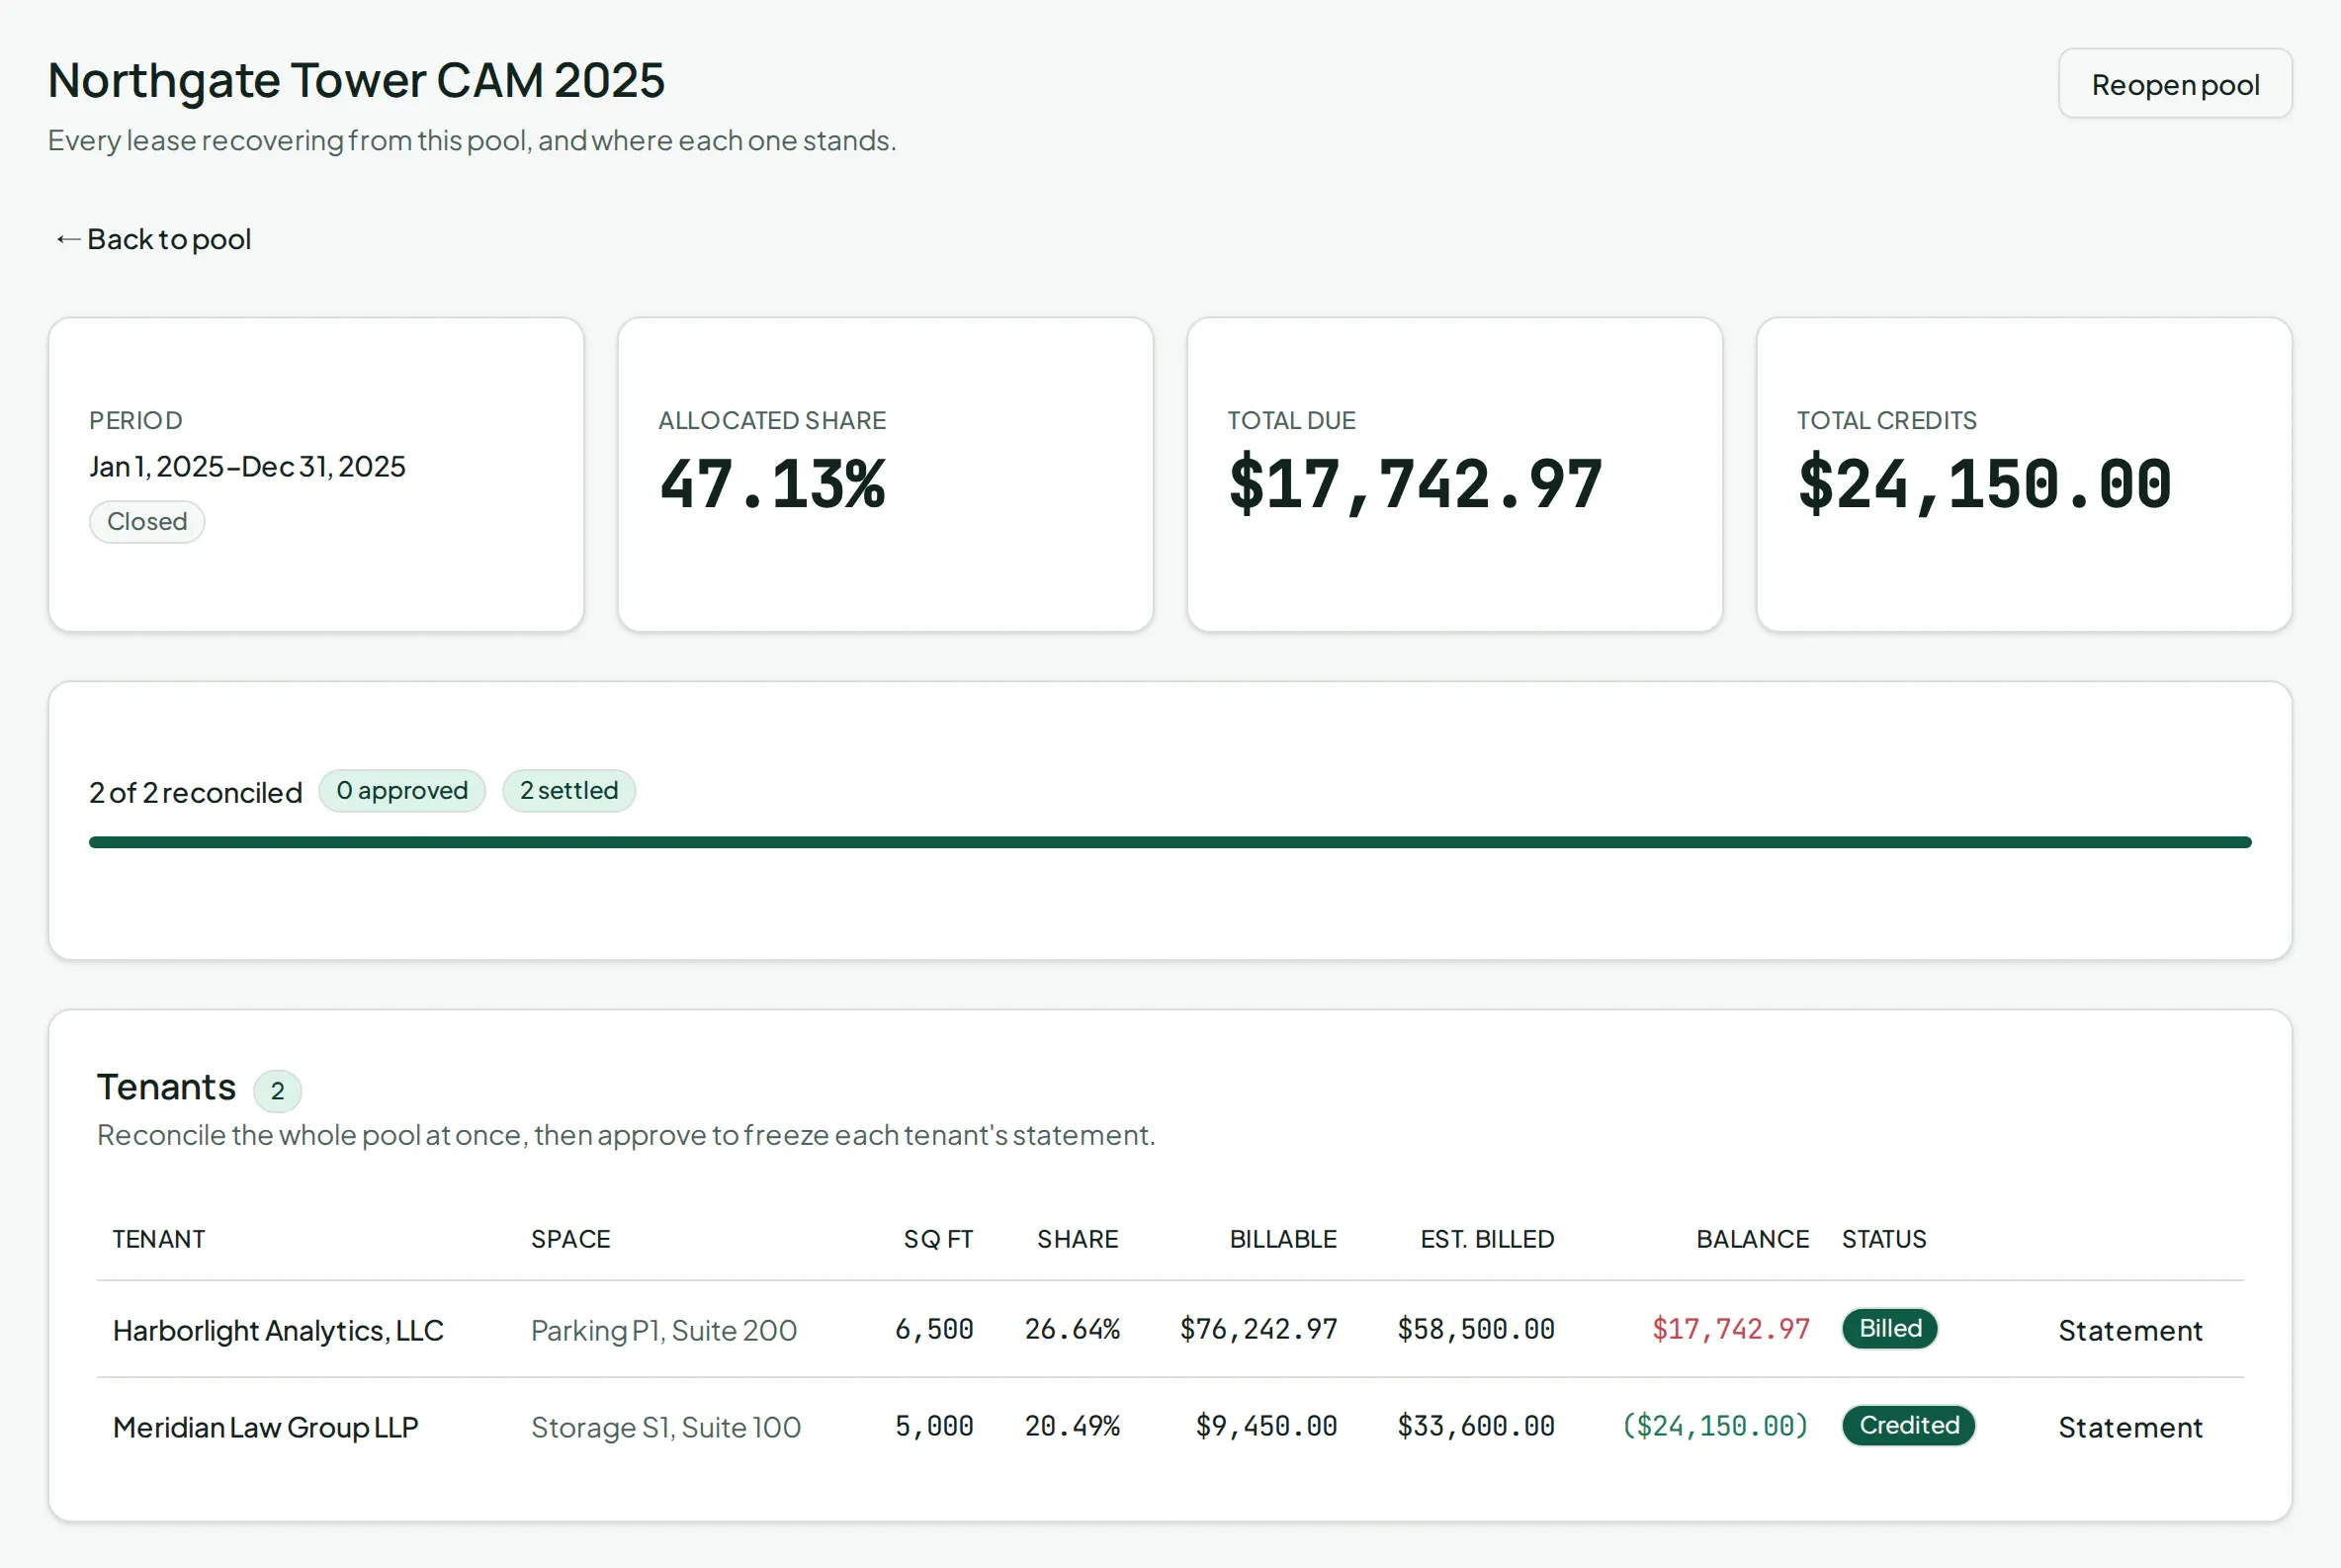This screenshot has height=1568, width=2341.
Task: Click the Credited status pill
Action: pos(1908,1426)
